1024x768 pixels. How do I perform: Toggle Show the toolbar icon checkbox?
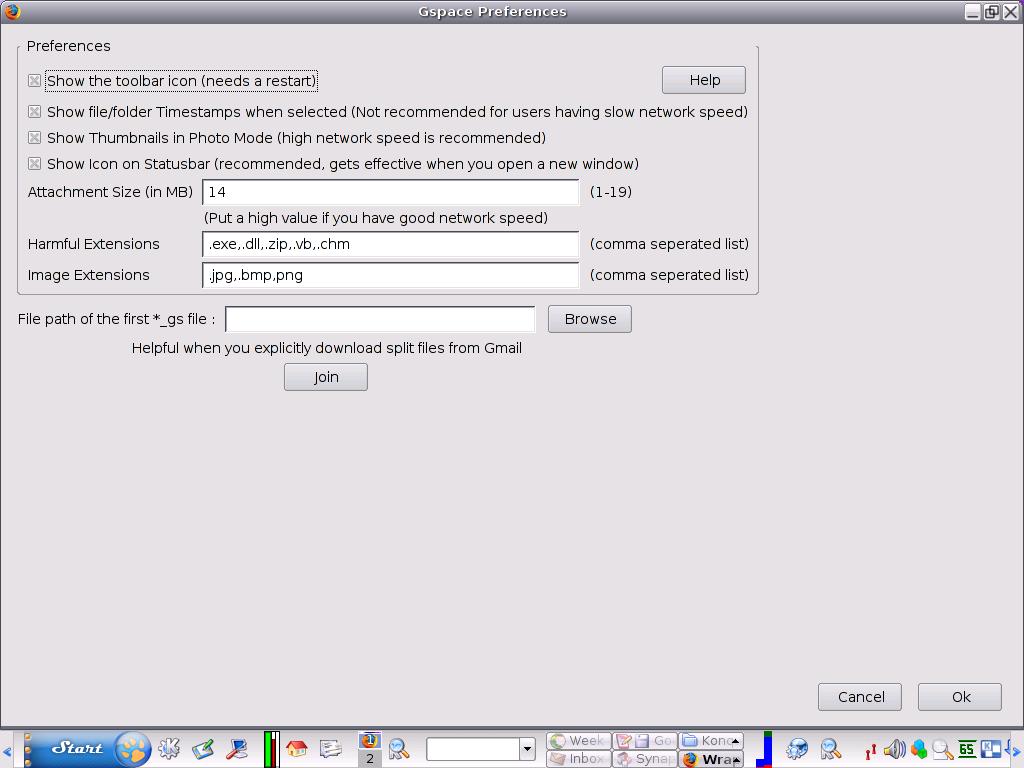click(x=35, y=81)
